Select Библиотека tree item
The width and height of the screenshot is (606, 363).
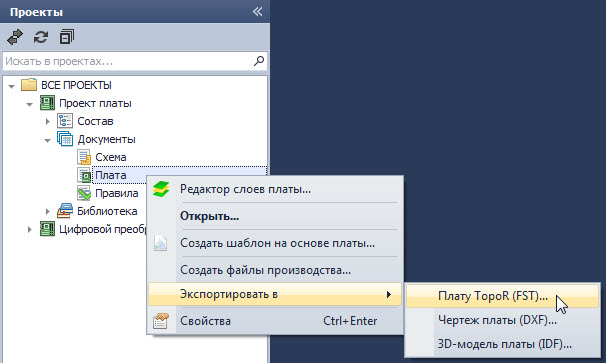pyautogui.click(x=107, y=211)
